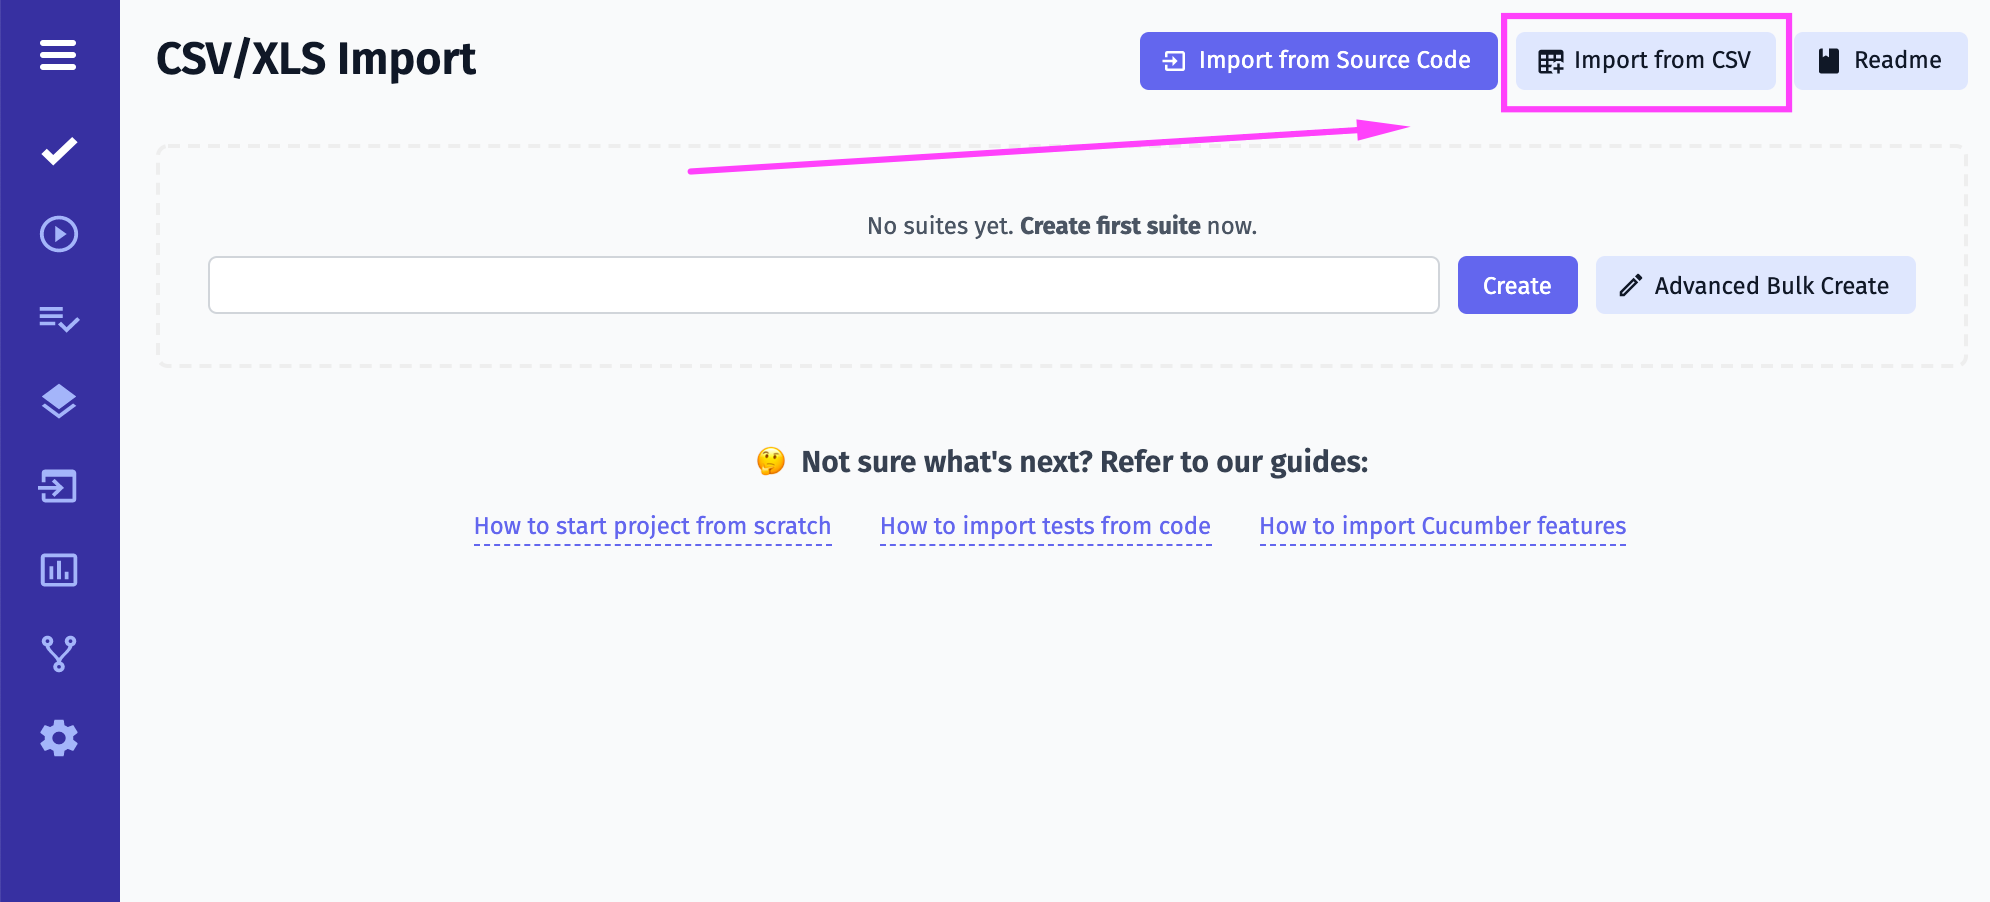Open Imports via arrow-box sidebar icon
This screenshot has height=902, width=1990.
point(59,486)
